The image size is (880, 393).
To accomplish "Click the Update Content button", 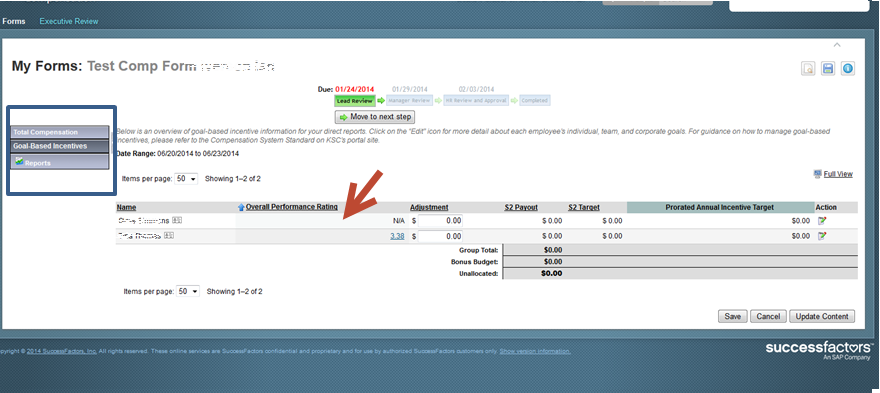I will 822,316.
